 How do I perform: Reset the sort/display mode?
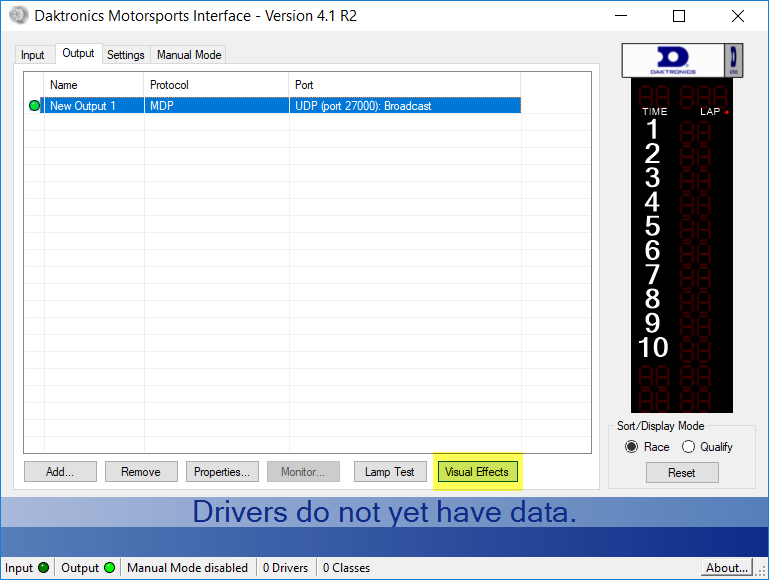click(681, 473)
